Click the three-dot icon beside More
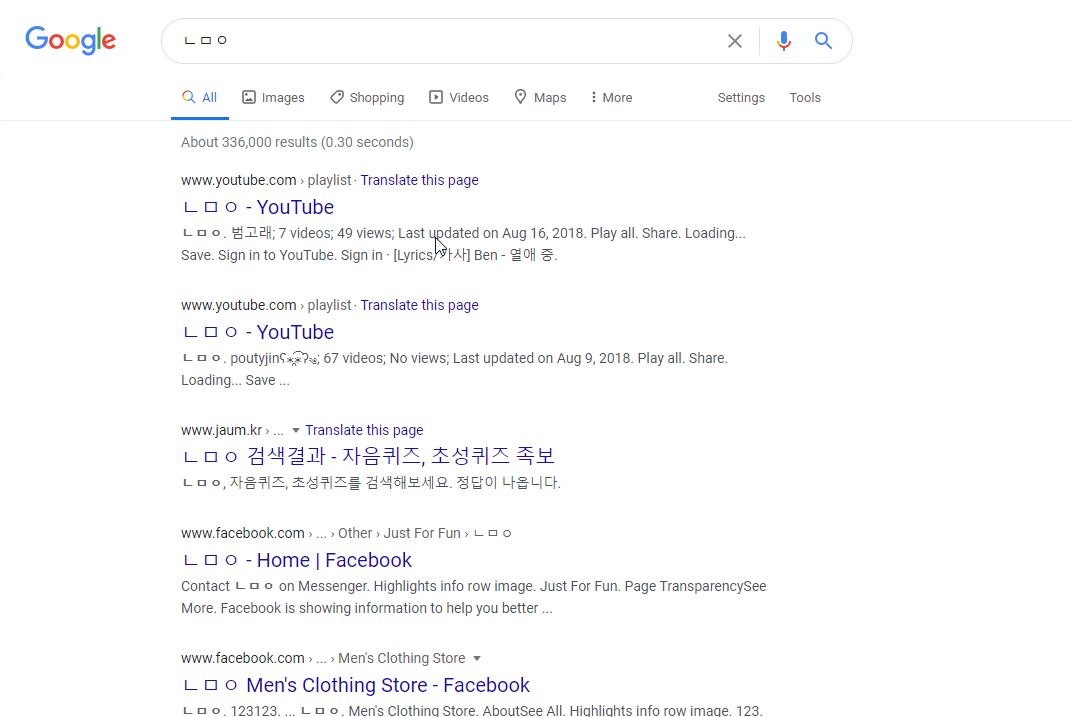 pos(593,97)
